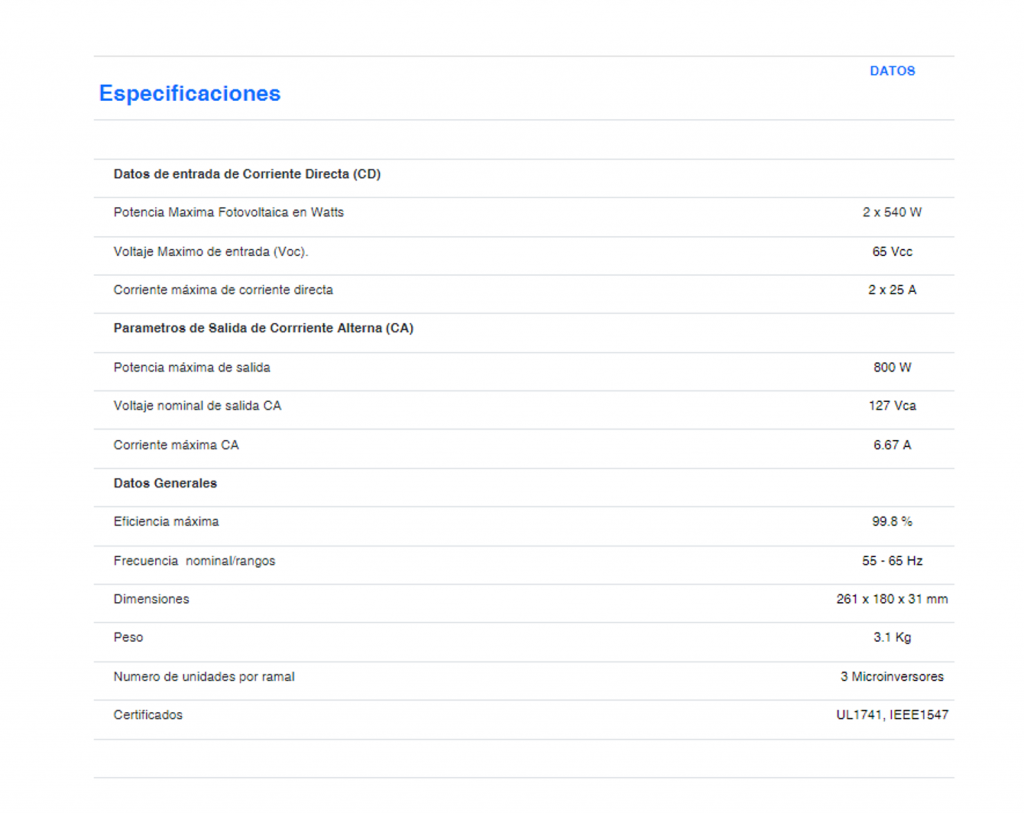Viewport: 1024px width, 813px height.
Task: Click the 261 x 180 x 31 mm dimensions value
Action: pos(892,600)
